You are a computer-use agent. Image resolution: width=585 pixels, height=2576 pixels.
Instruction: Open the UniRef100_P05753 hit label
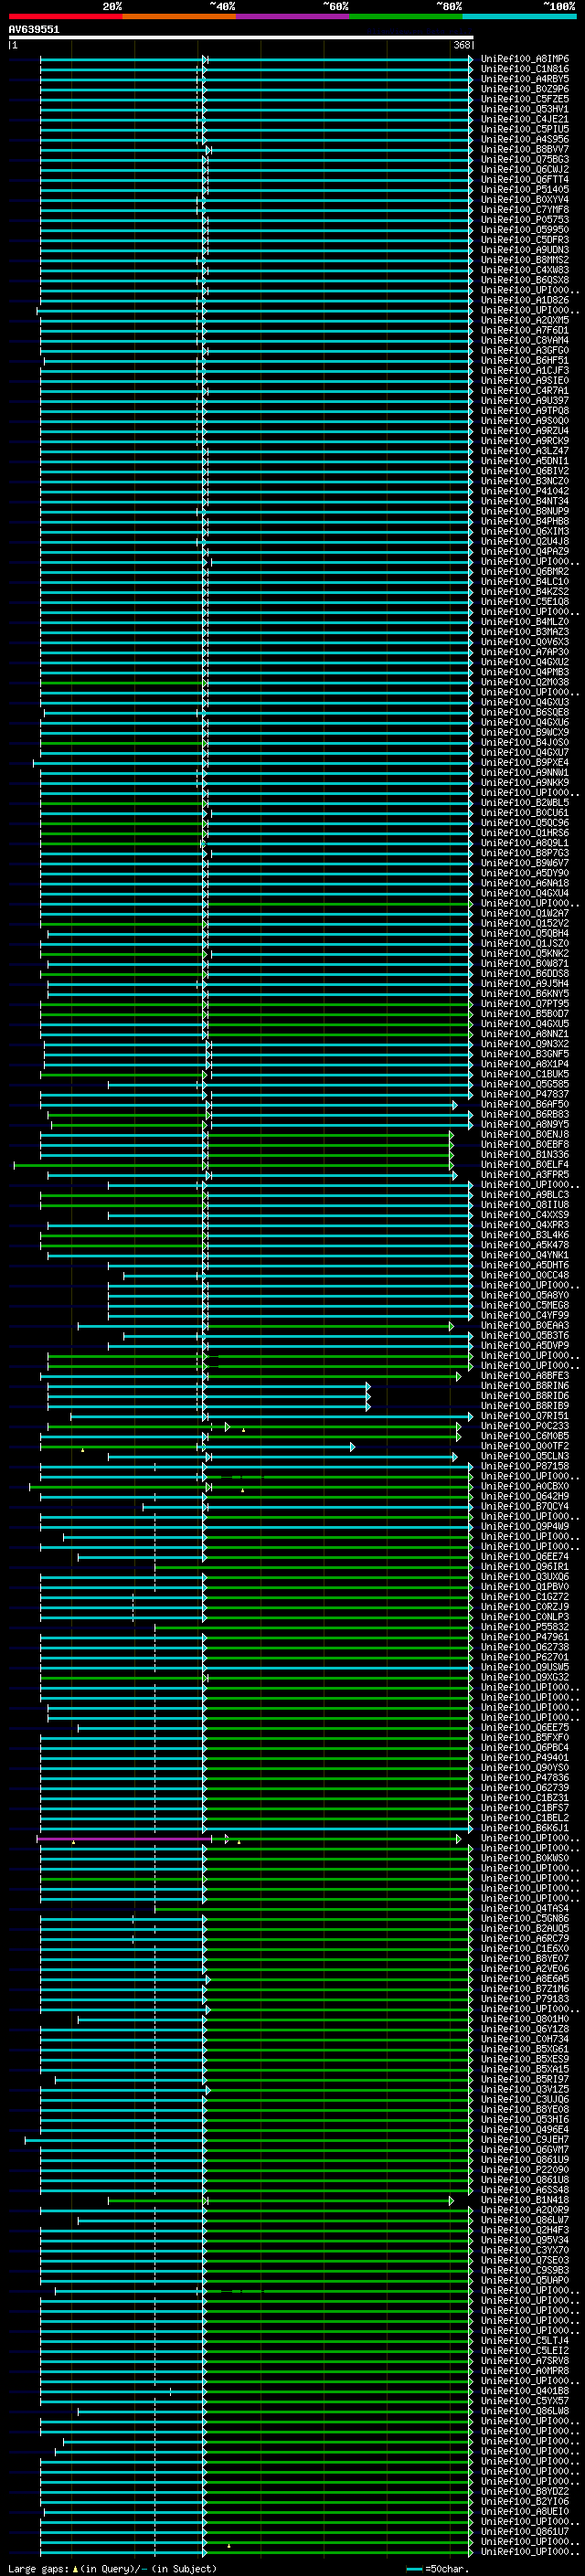pos(525,220)
